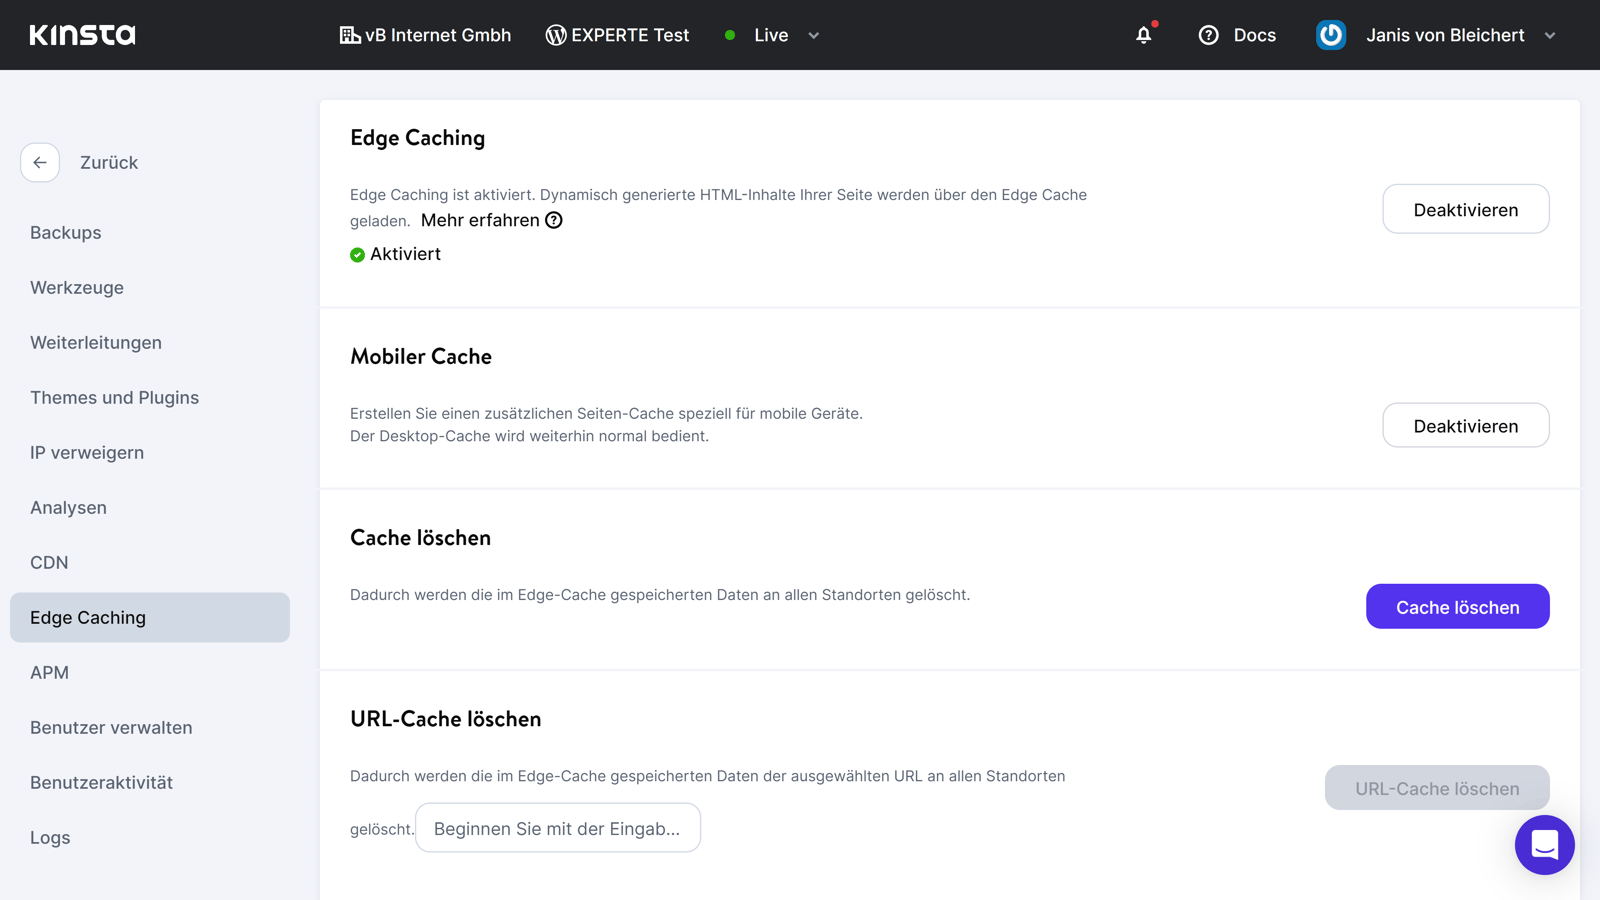Viewport: 1600px width, 900px height.
Task: Go back using the Zurück arrow
Action: click(40, 162)
